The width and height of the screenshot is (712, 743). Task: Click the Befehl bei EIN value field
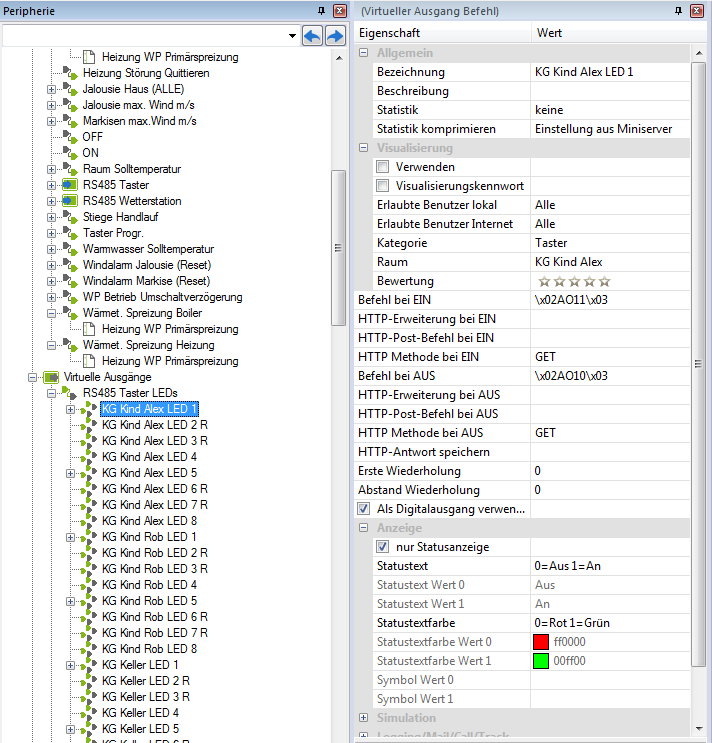pos(610,300)
